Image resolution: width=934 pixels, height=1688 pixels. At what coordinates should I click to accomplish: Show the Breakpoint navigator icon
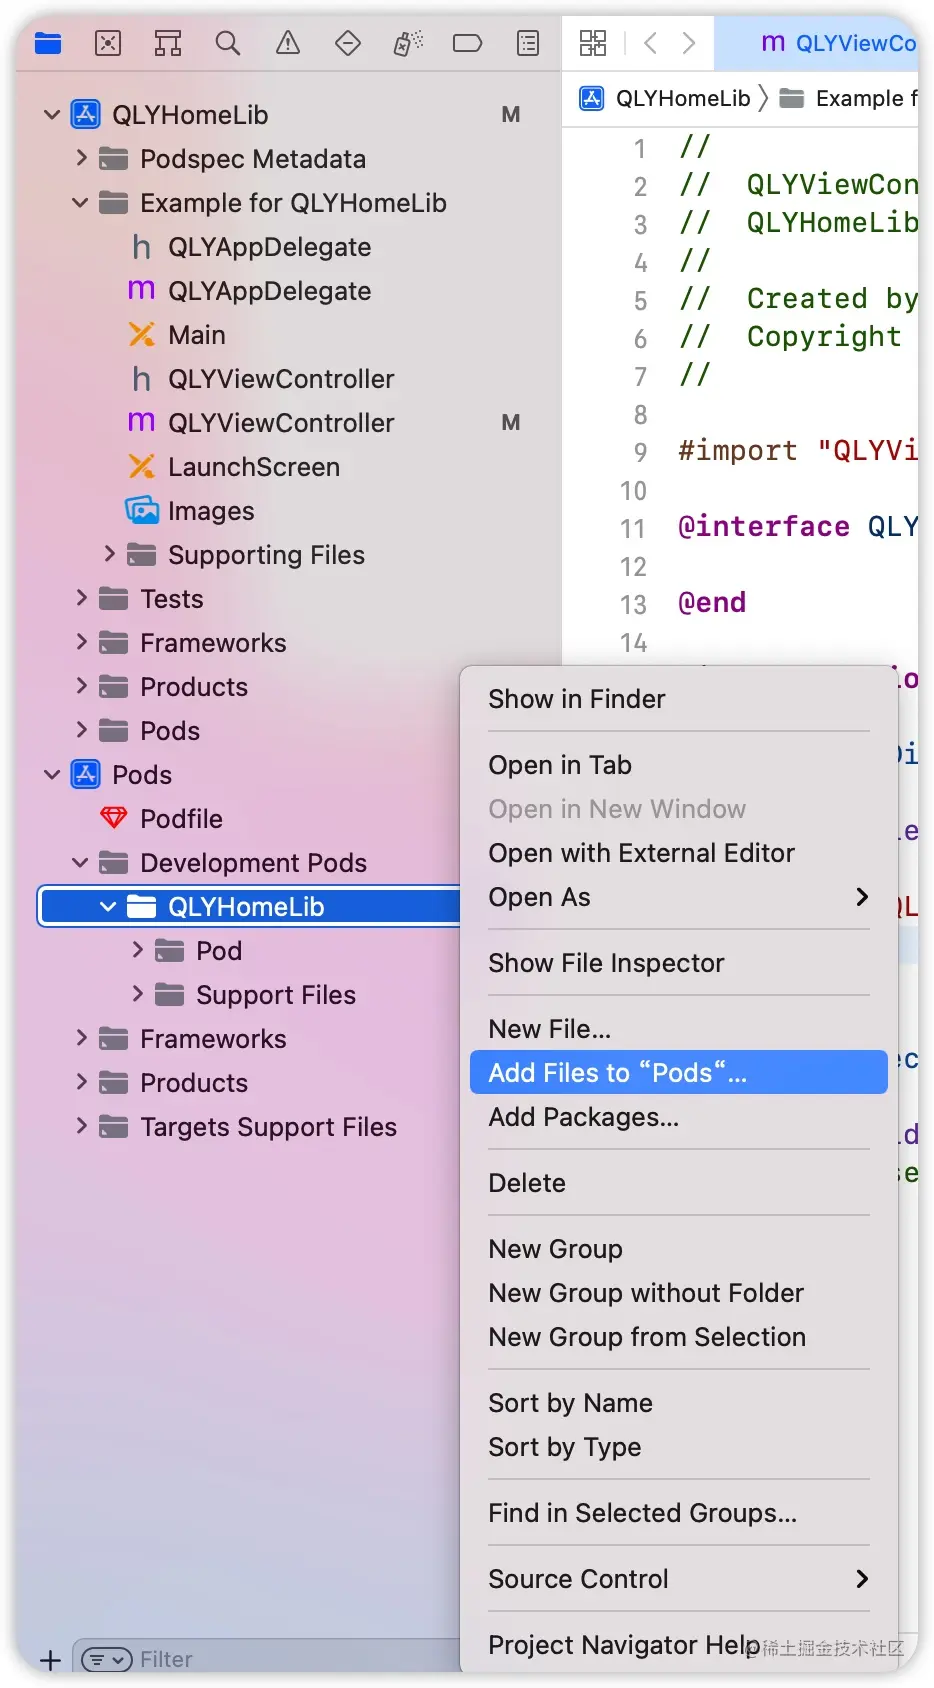(x=468, y=43)
